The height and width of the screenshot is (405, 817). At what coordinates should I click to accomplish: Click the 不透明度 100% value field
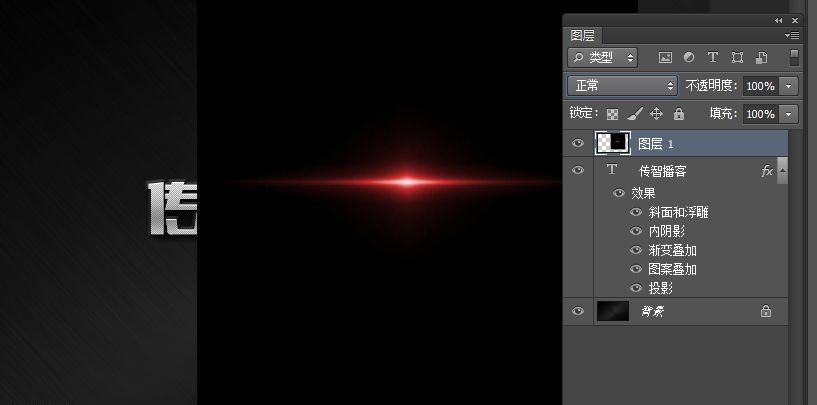click(761, 86)
